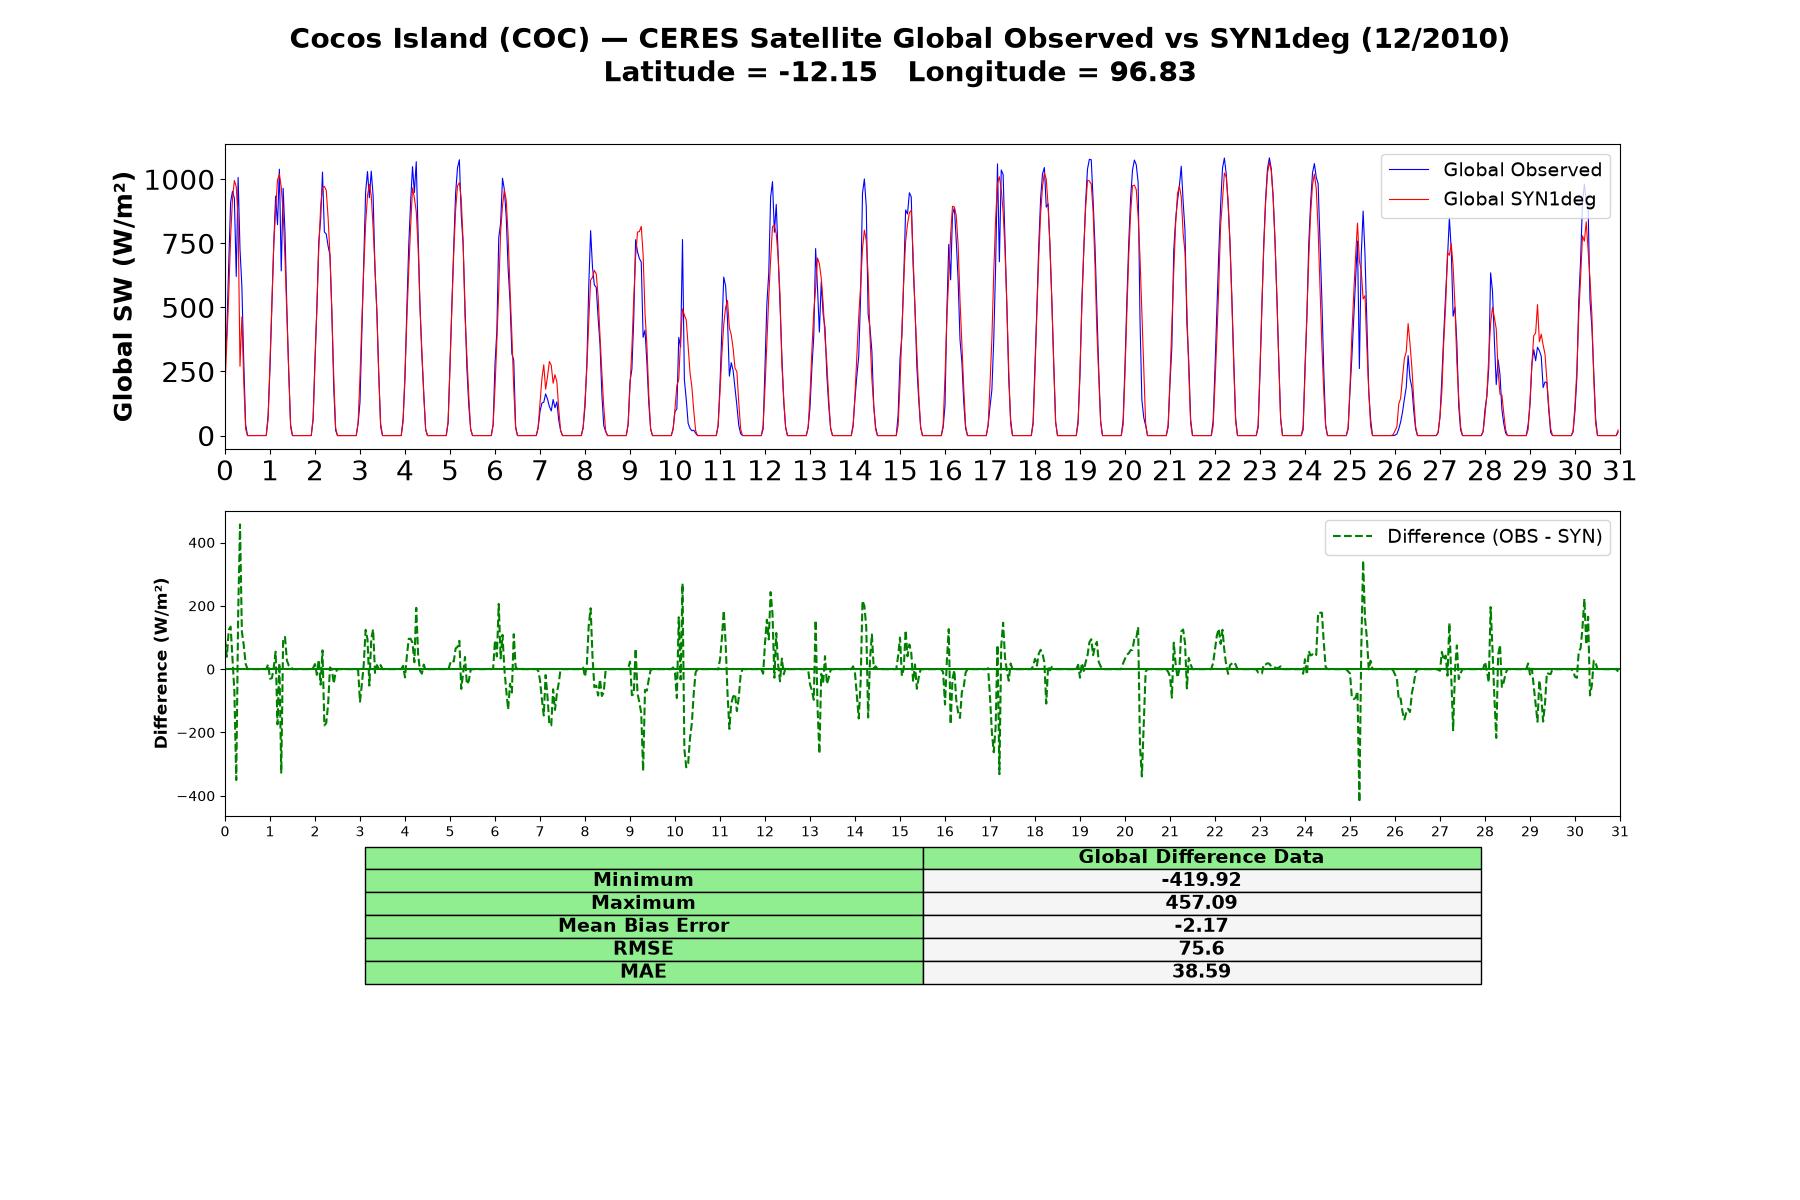Click the 457.09 maximum value cell
This screenshot has width=1800, height=1200.
[1201, 903]
